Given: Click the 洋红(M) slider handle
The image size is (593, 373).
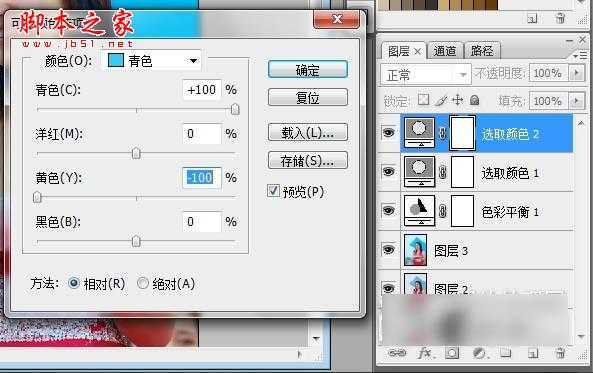Looking at the screenshot, I should pos(136,153).
